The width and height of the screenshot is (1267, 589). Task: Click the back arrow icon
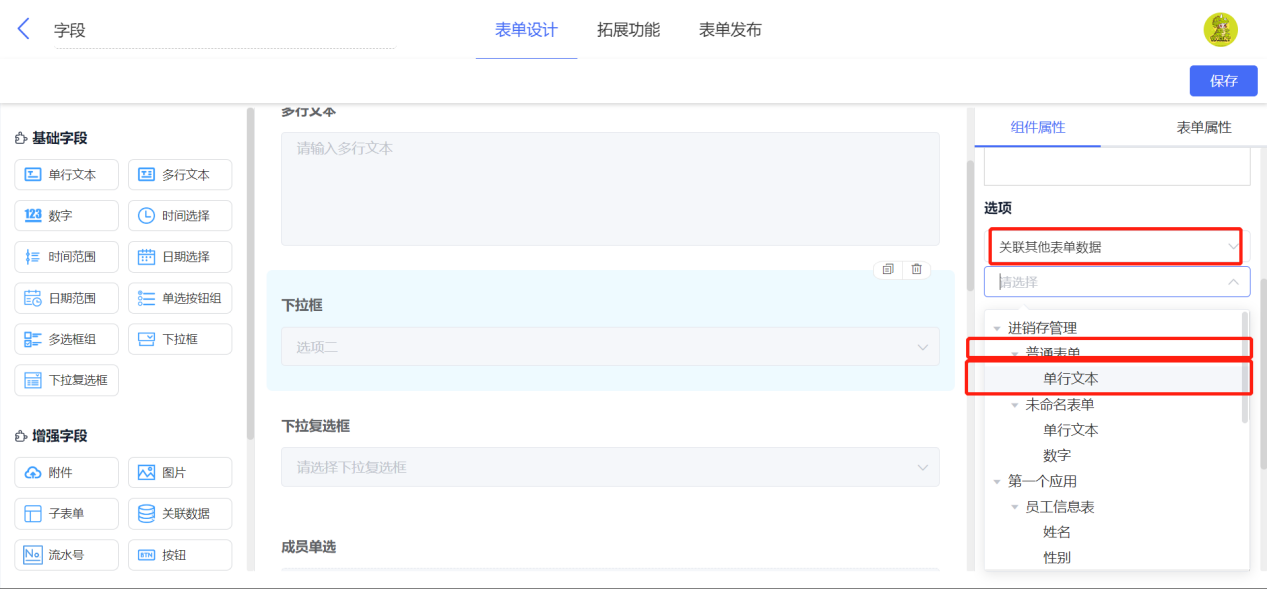point(24,29)
